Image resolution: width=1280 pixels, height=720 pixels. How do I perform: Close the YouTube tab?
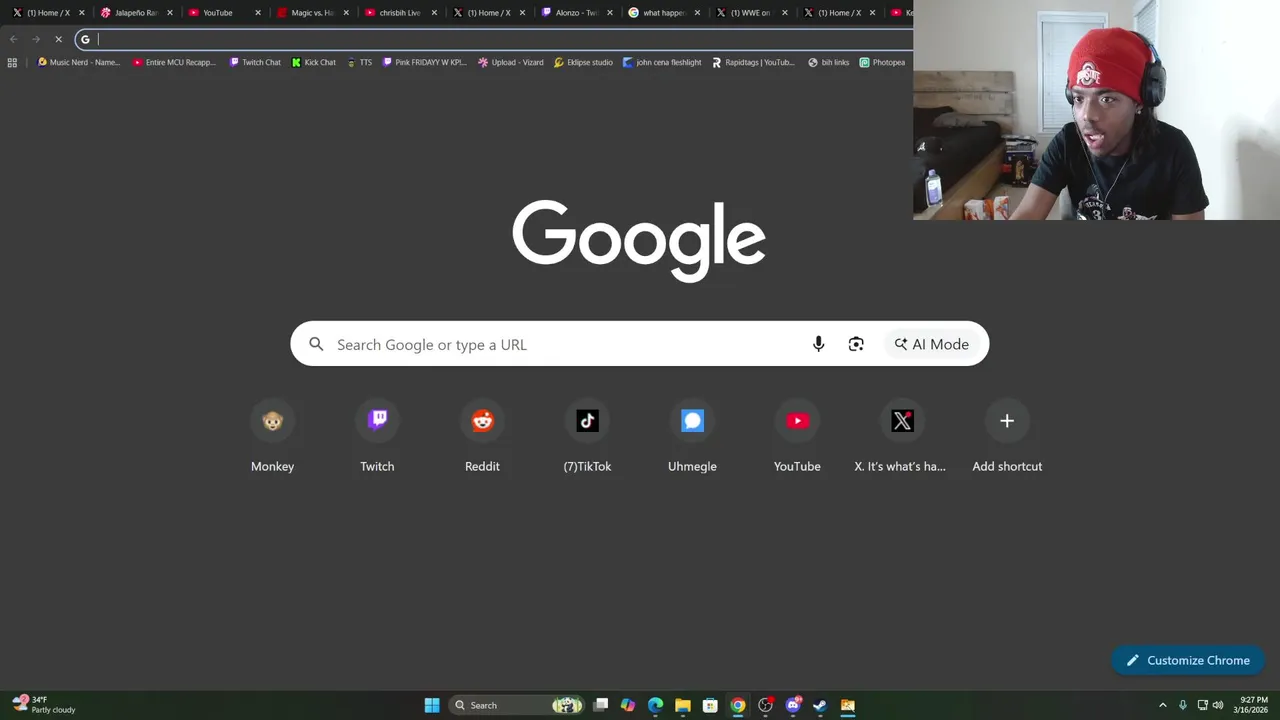[x=258, y=13]
